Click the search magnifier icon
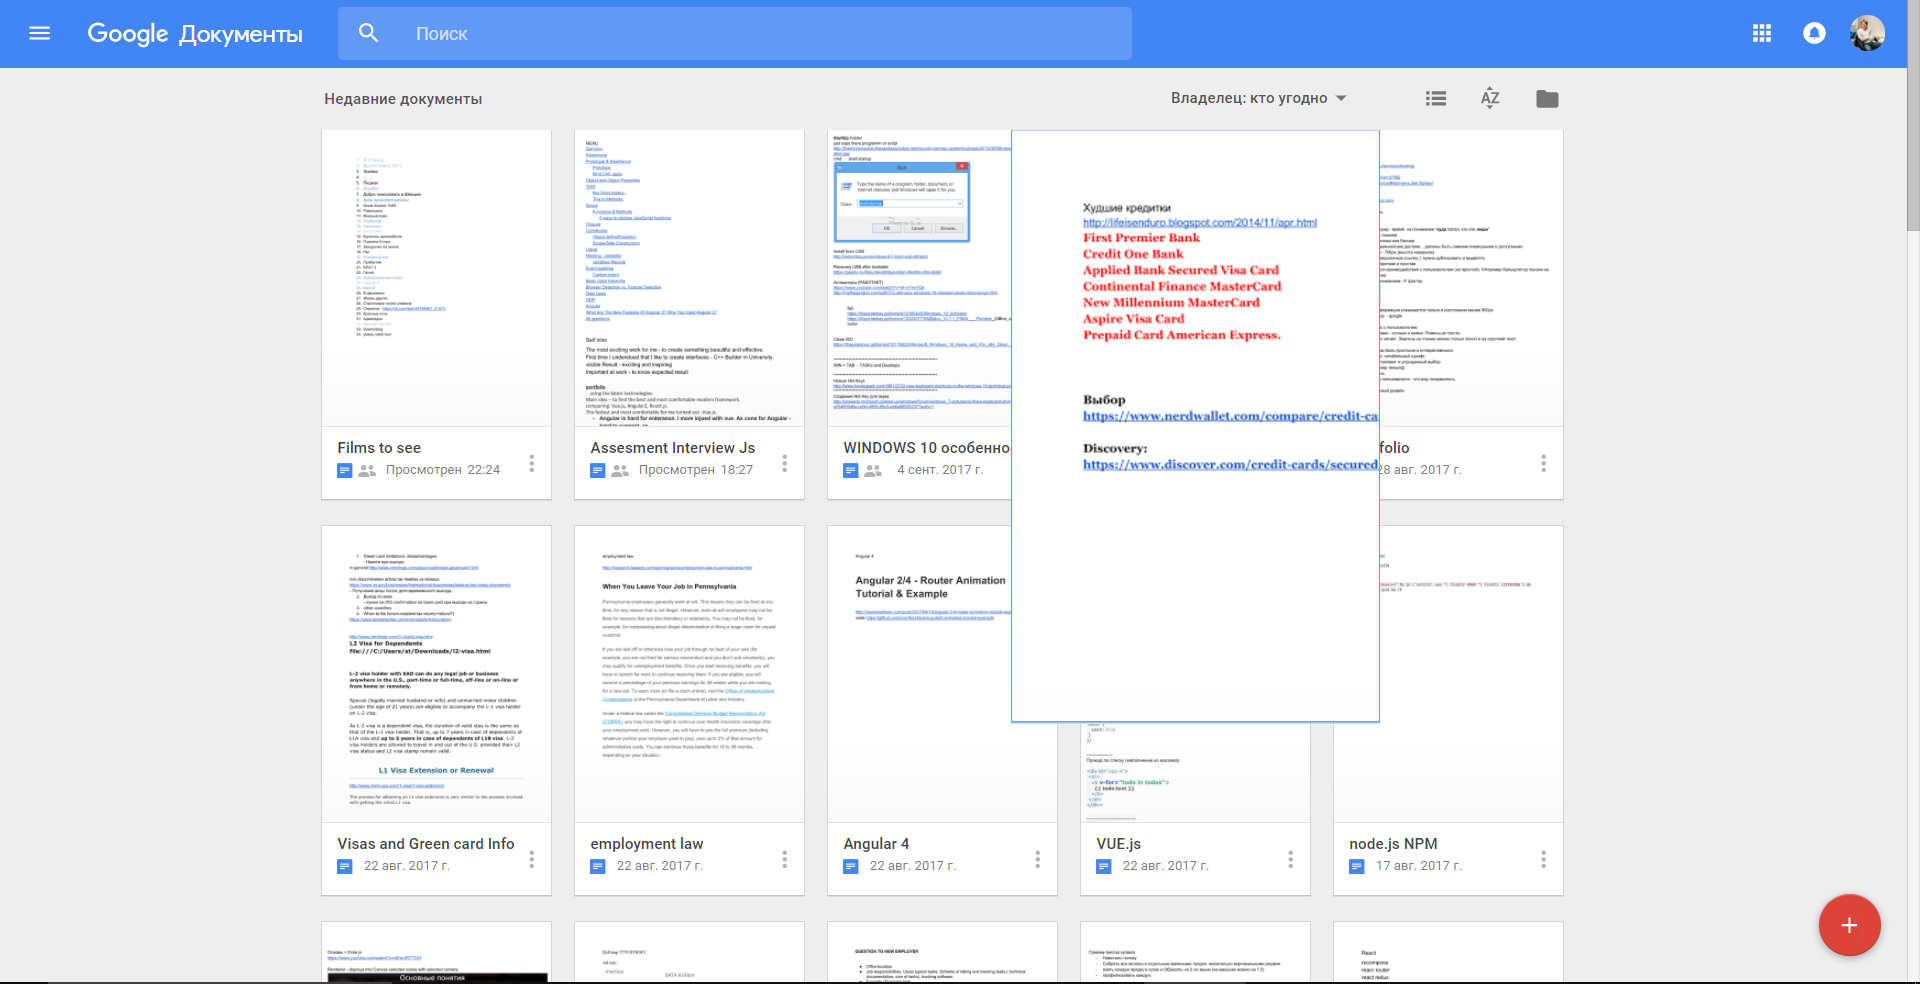Screen dimensions: 1920x984 368,33
